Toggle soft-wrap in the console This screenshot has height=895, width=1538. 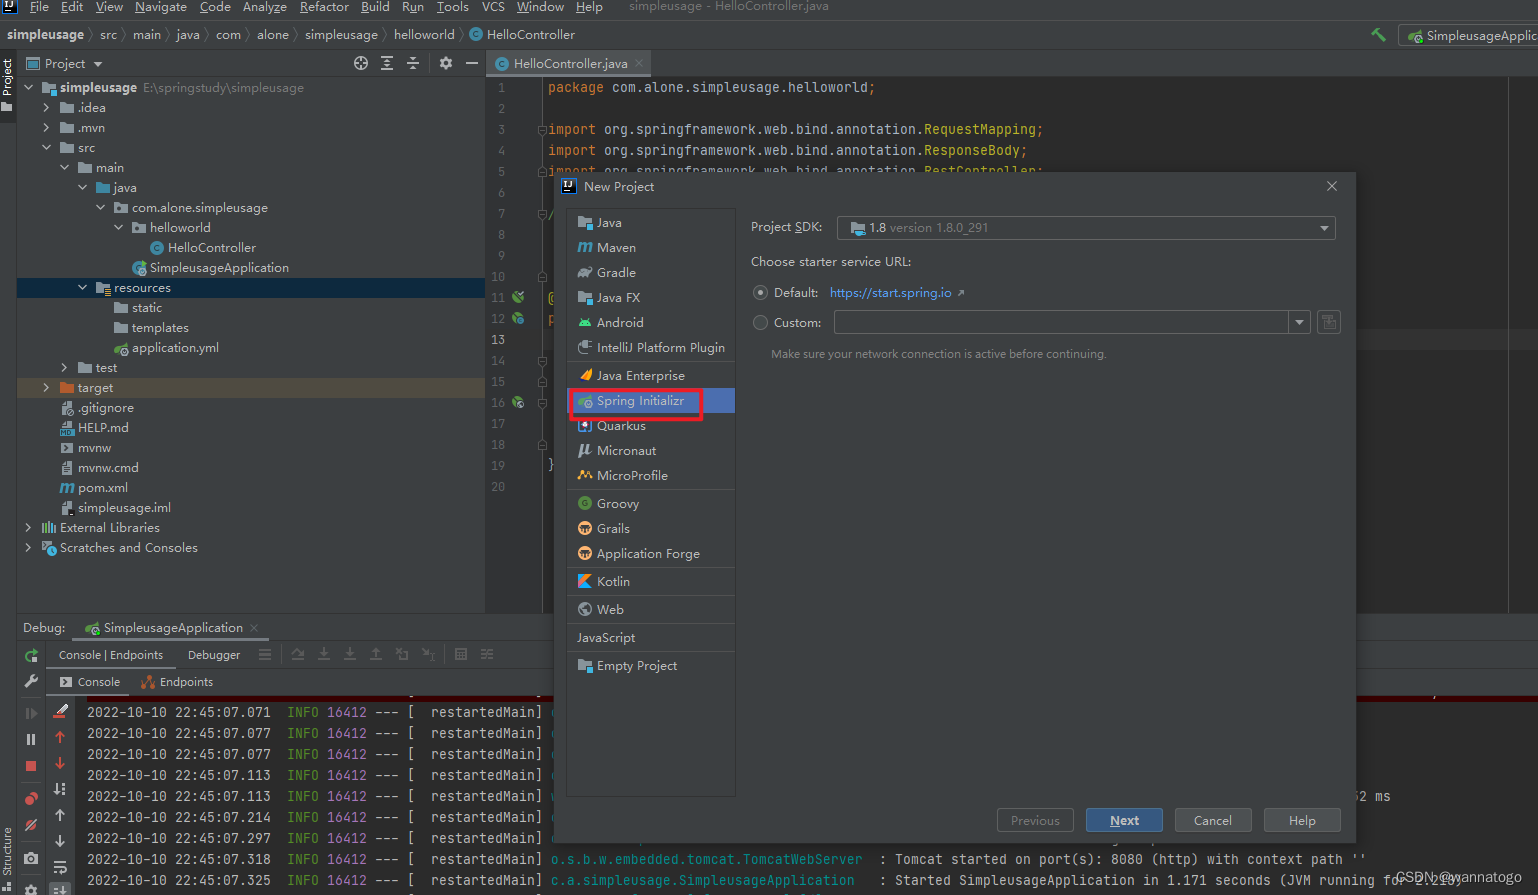(x=60, y=867)
